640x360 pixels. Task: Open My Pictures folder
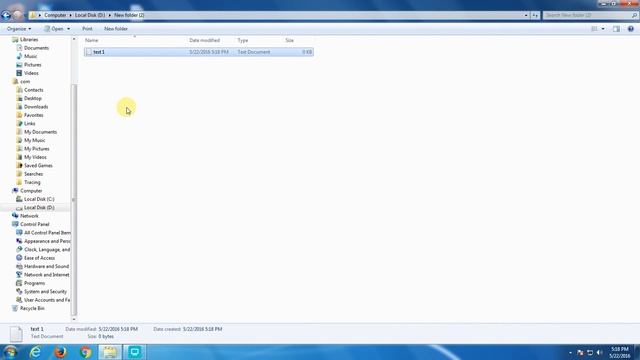pos(37,149)
